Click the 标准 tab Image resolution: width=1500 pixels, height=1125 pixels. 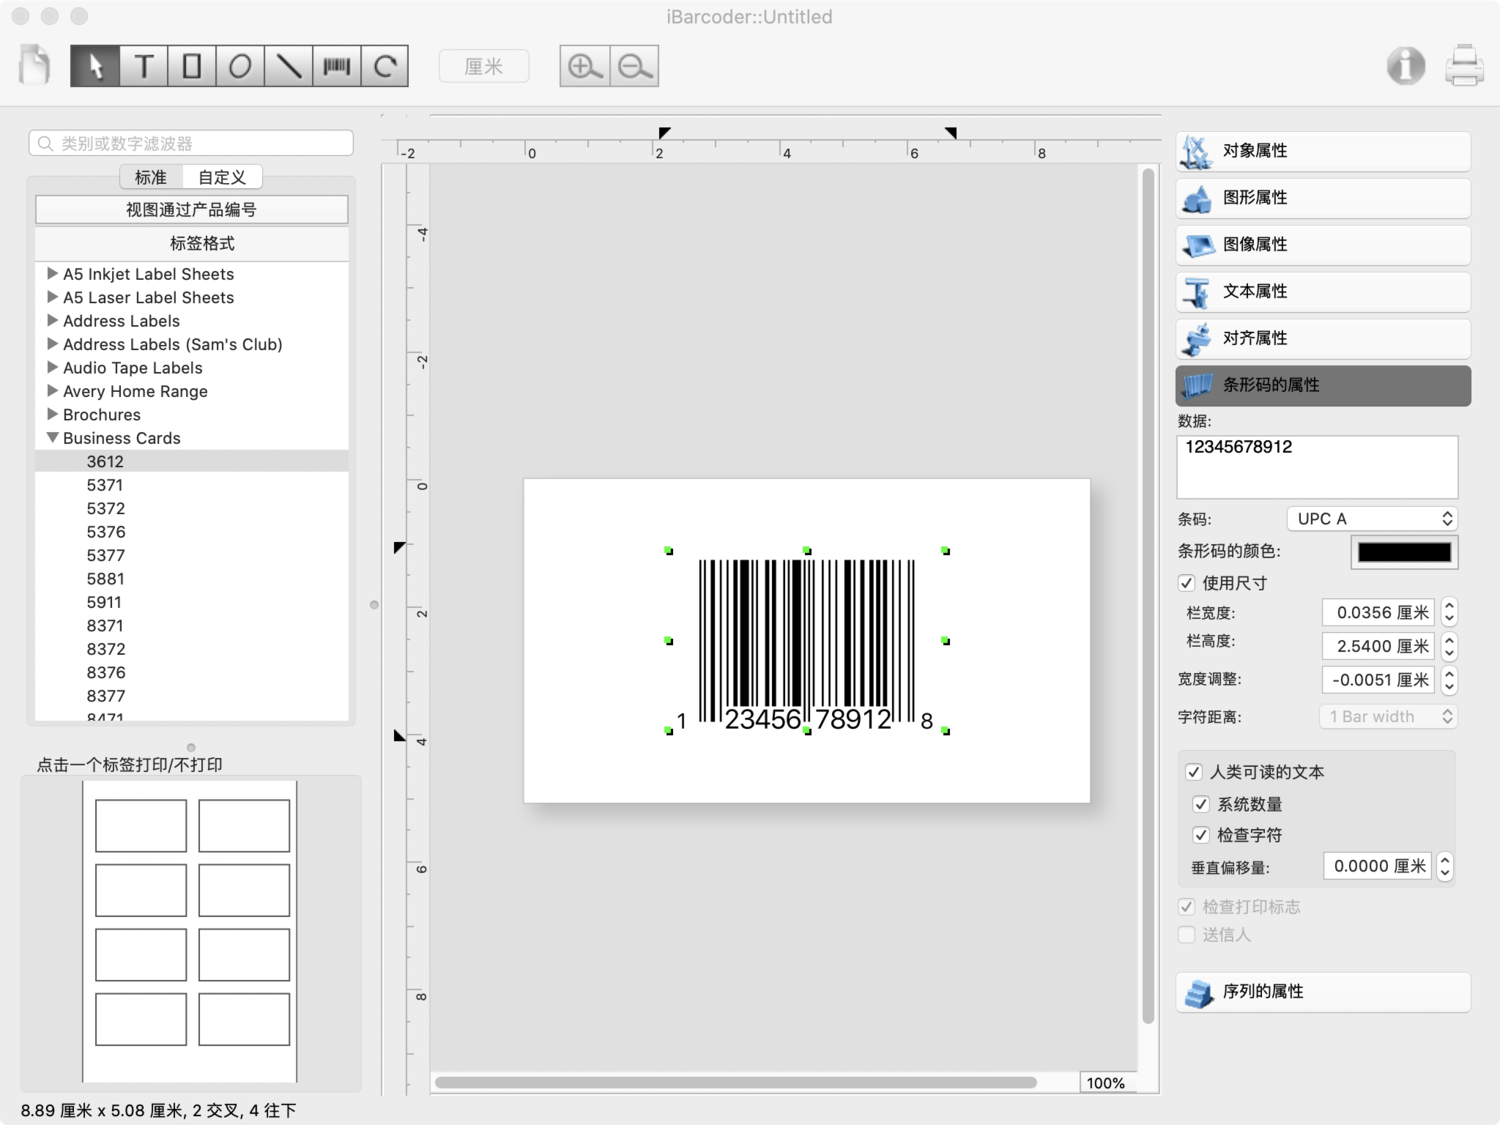point(150,176)
